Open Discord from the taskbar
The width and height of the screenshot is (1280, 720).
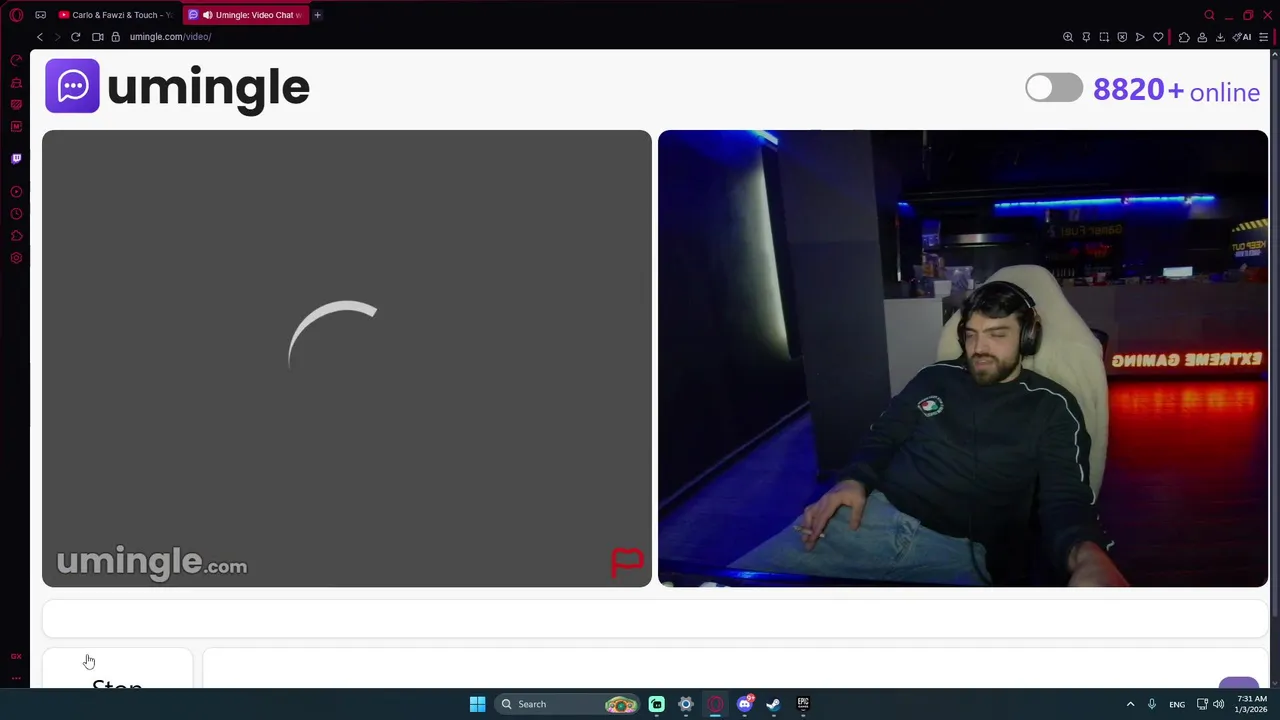tap(744, 704)
